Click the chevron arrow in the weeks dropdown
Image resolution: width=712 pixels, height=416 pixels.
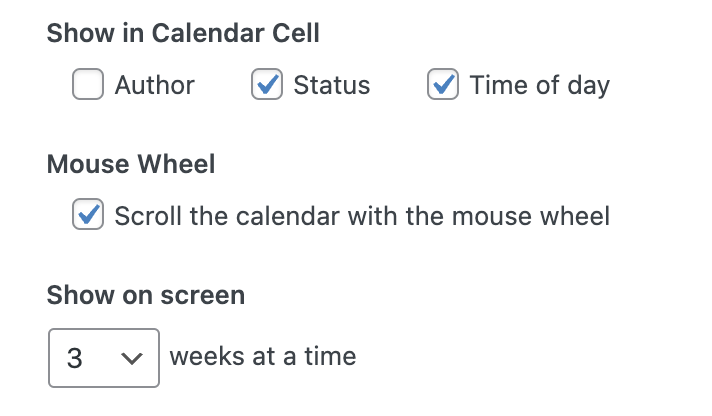(132, 358)
